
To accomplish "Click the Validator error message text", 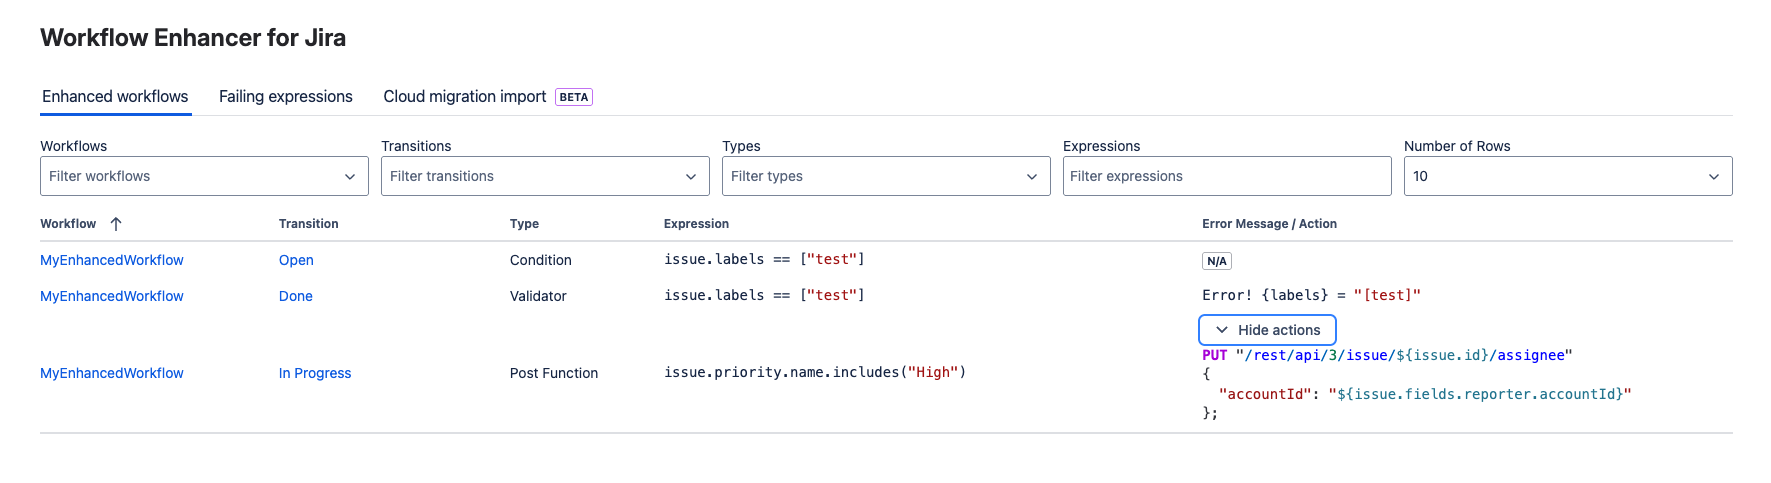I will [x=1310, y=295].
